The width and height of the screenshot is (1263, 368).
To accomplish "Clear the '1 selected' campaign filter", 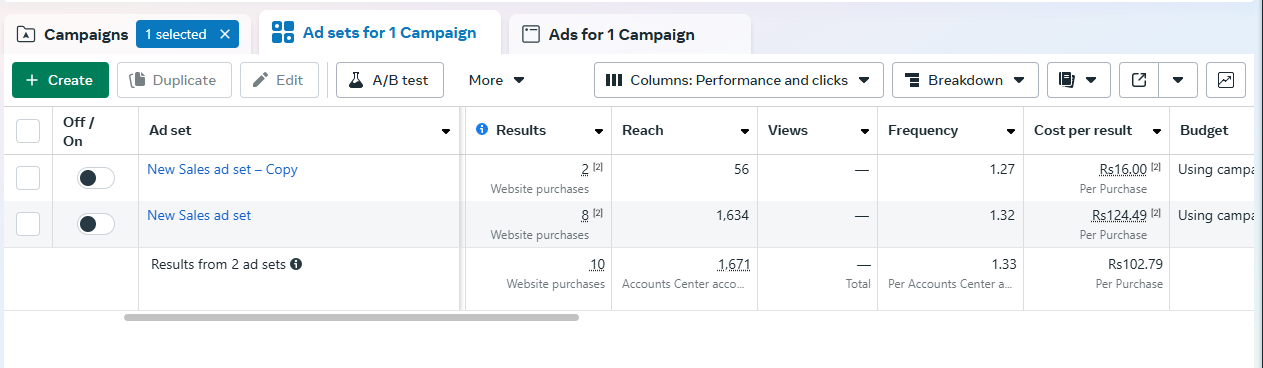I will point(224,34).
